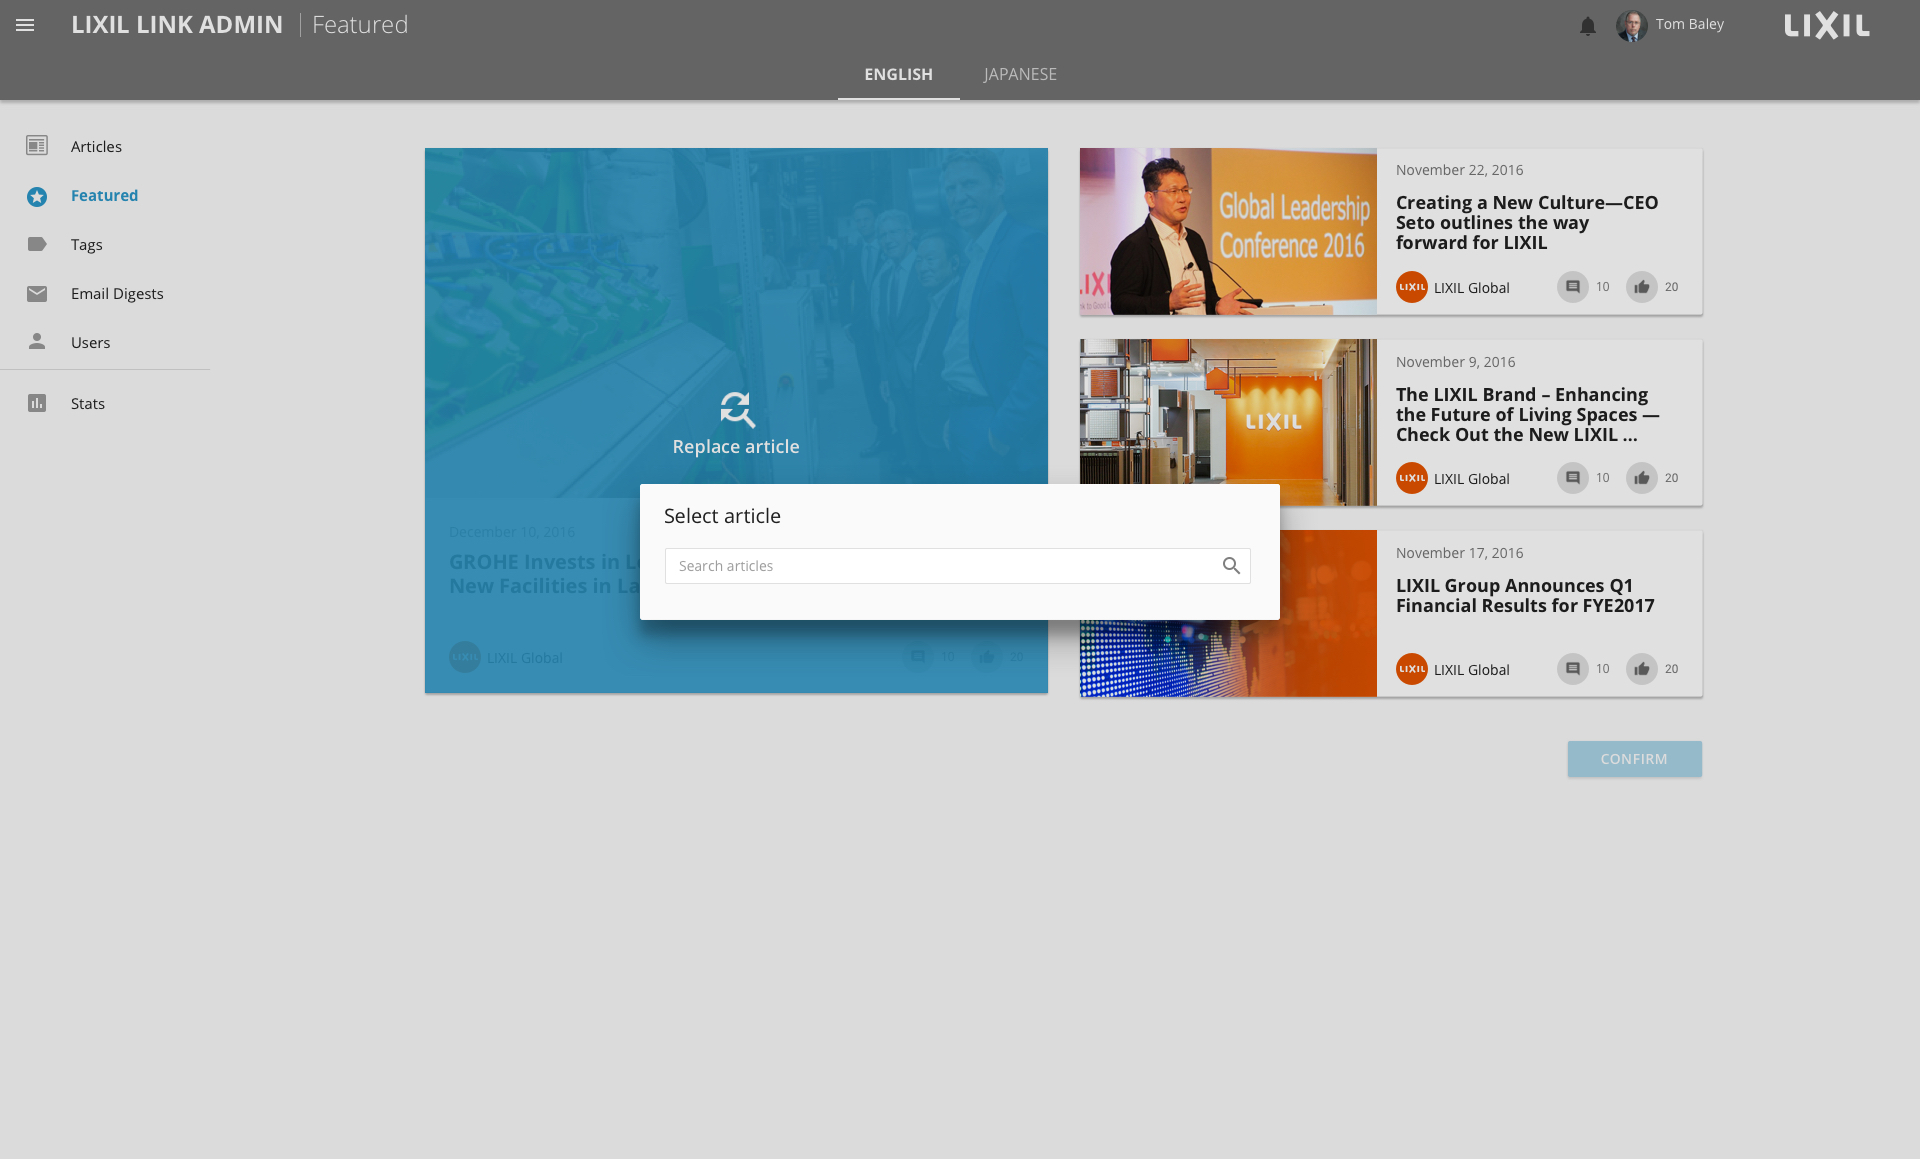Screen dimensions: 1920x1159
Task: Switch to the ENGLISH tab
Action: [898, 74]
